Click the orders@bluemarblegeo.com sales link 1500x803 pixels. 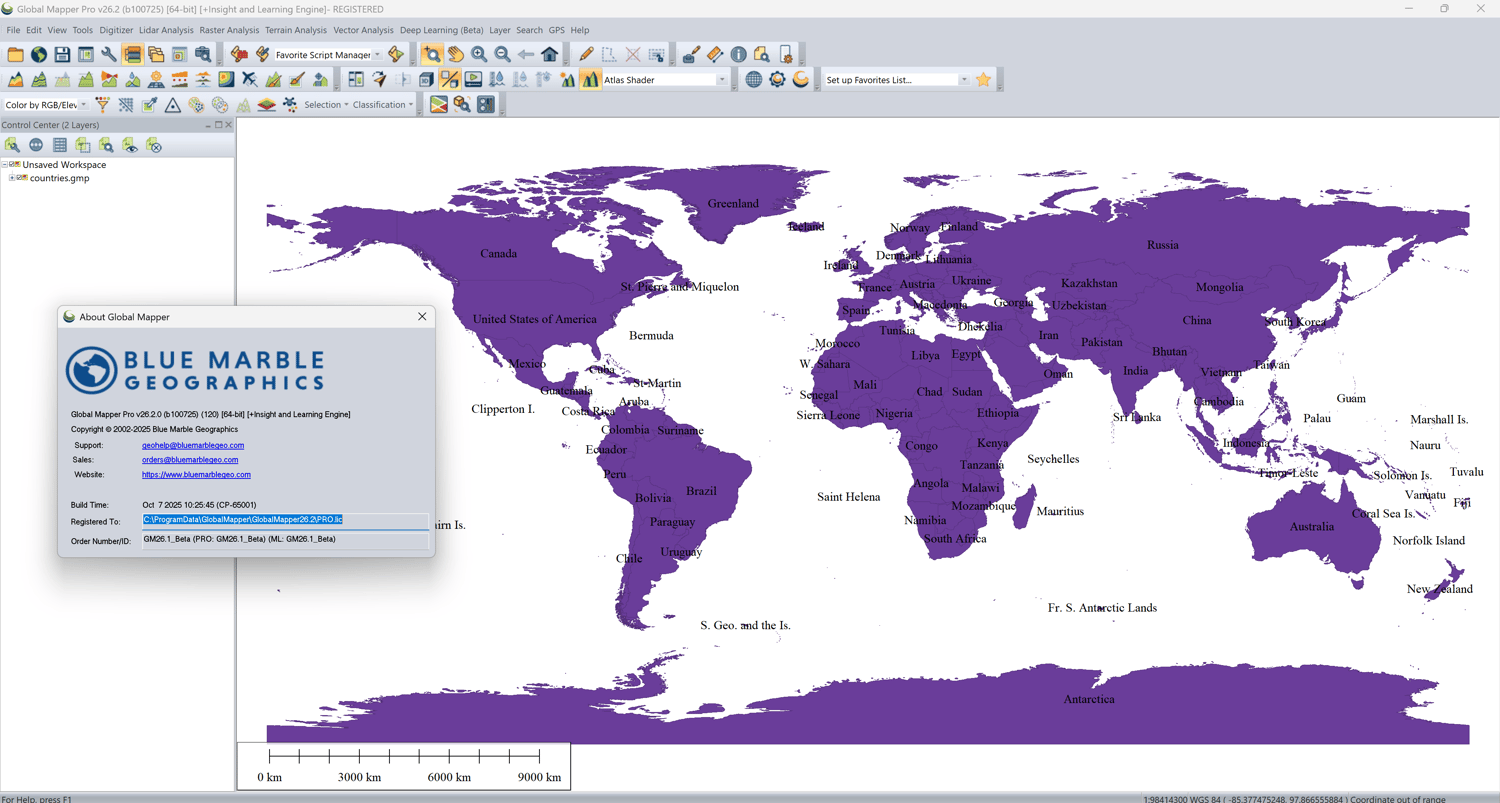190,460
